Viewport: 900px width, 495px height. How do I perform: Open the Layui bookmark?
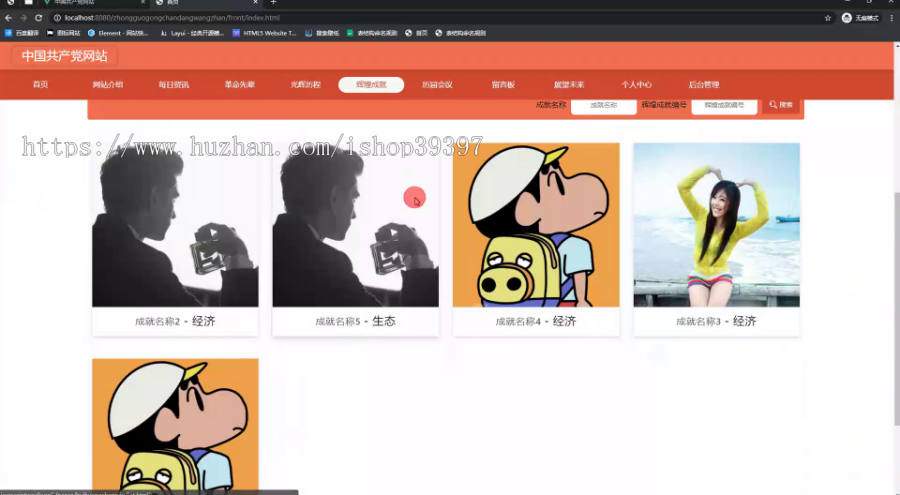pos(192,33)
